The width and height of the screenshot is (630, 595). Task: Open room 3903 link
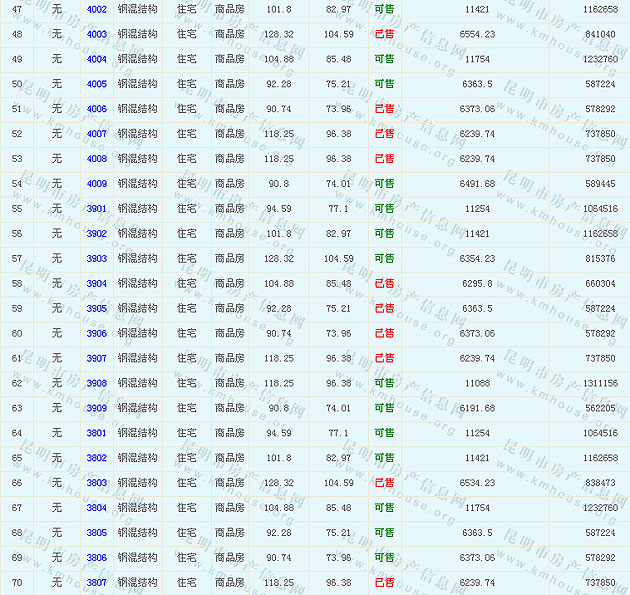pos(97,259)
